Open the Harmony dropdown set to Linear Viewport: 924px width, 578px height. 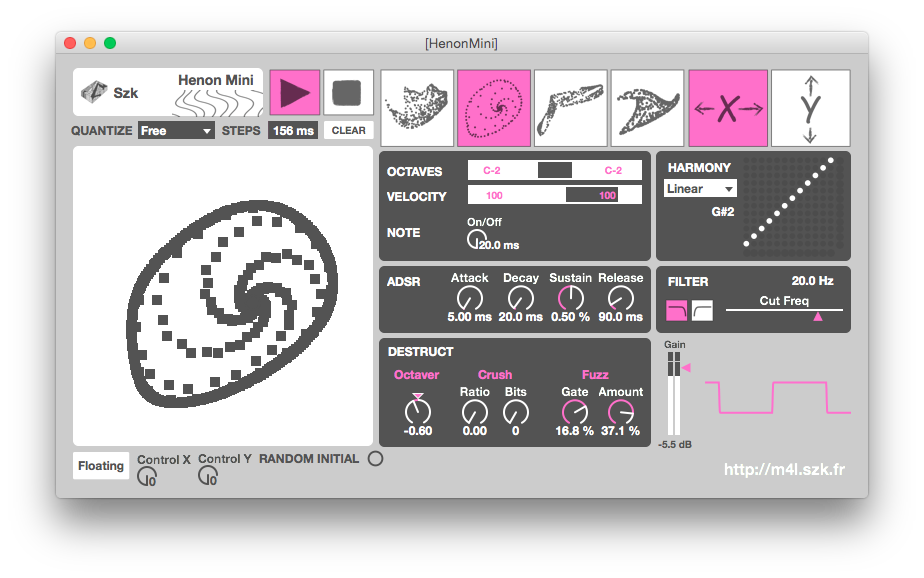[700, 189]
